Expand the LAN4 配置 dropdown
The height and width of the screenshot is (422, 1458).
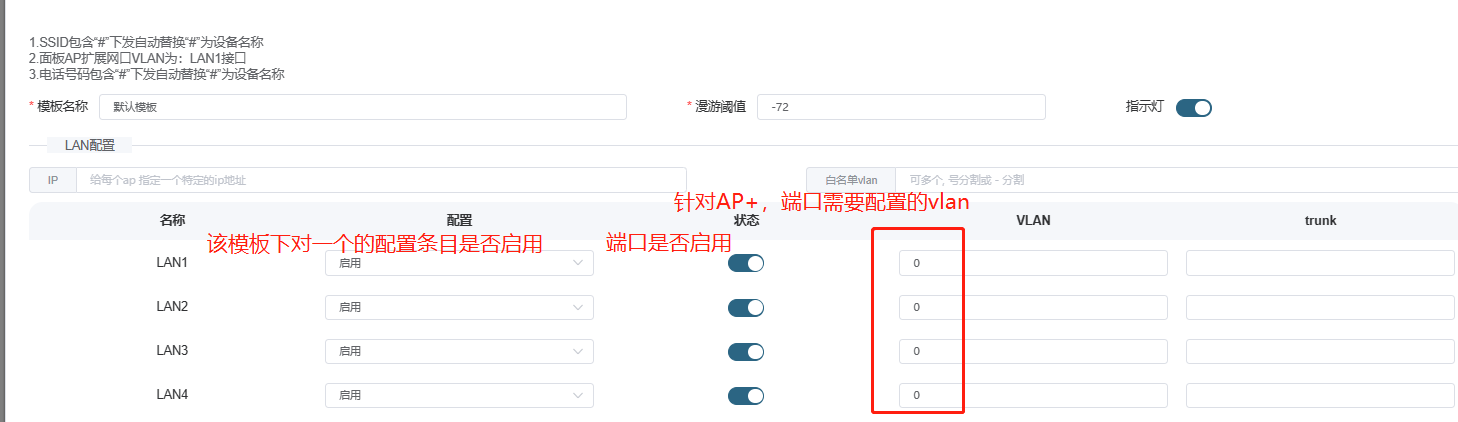(459, 395)
